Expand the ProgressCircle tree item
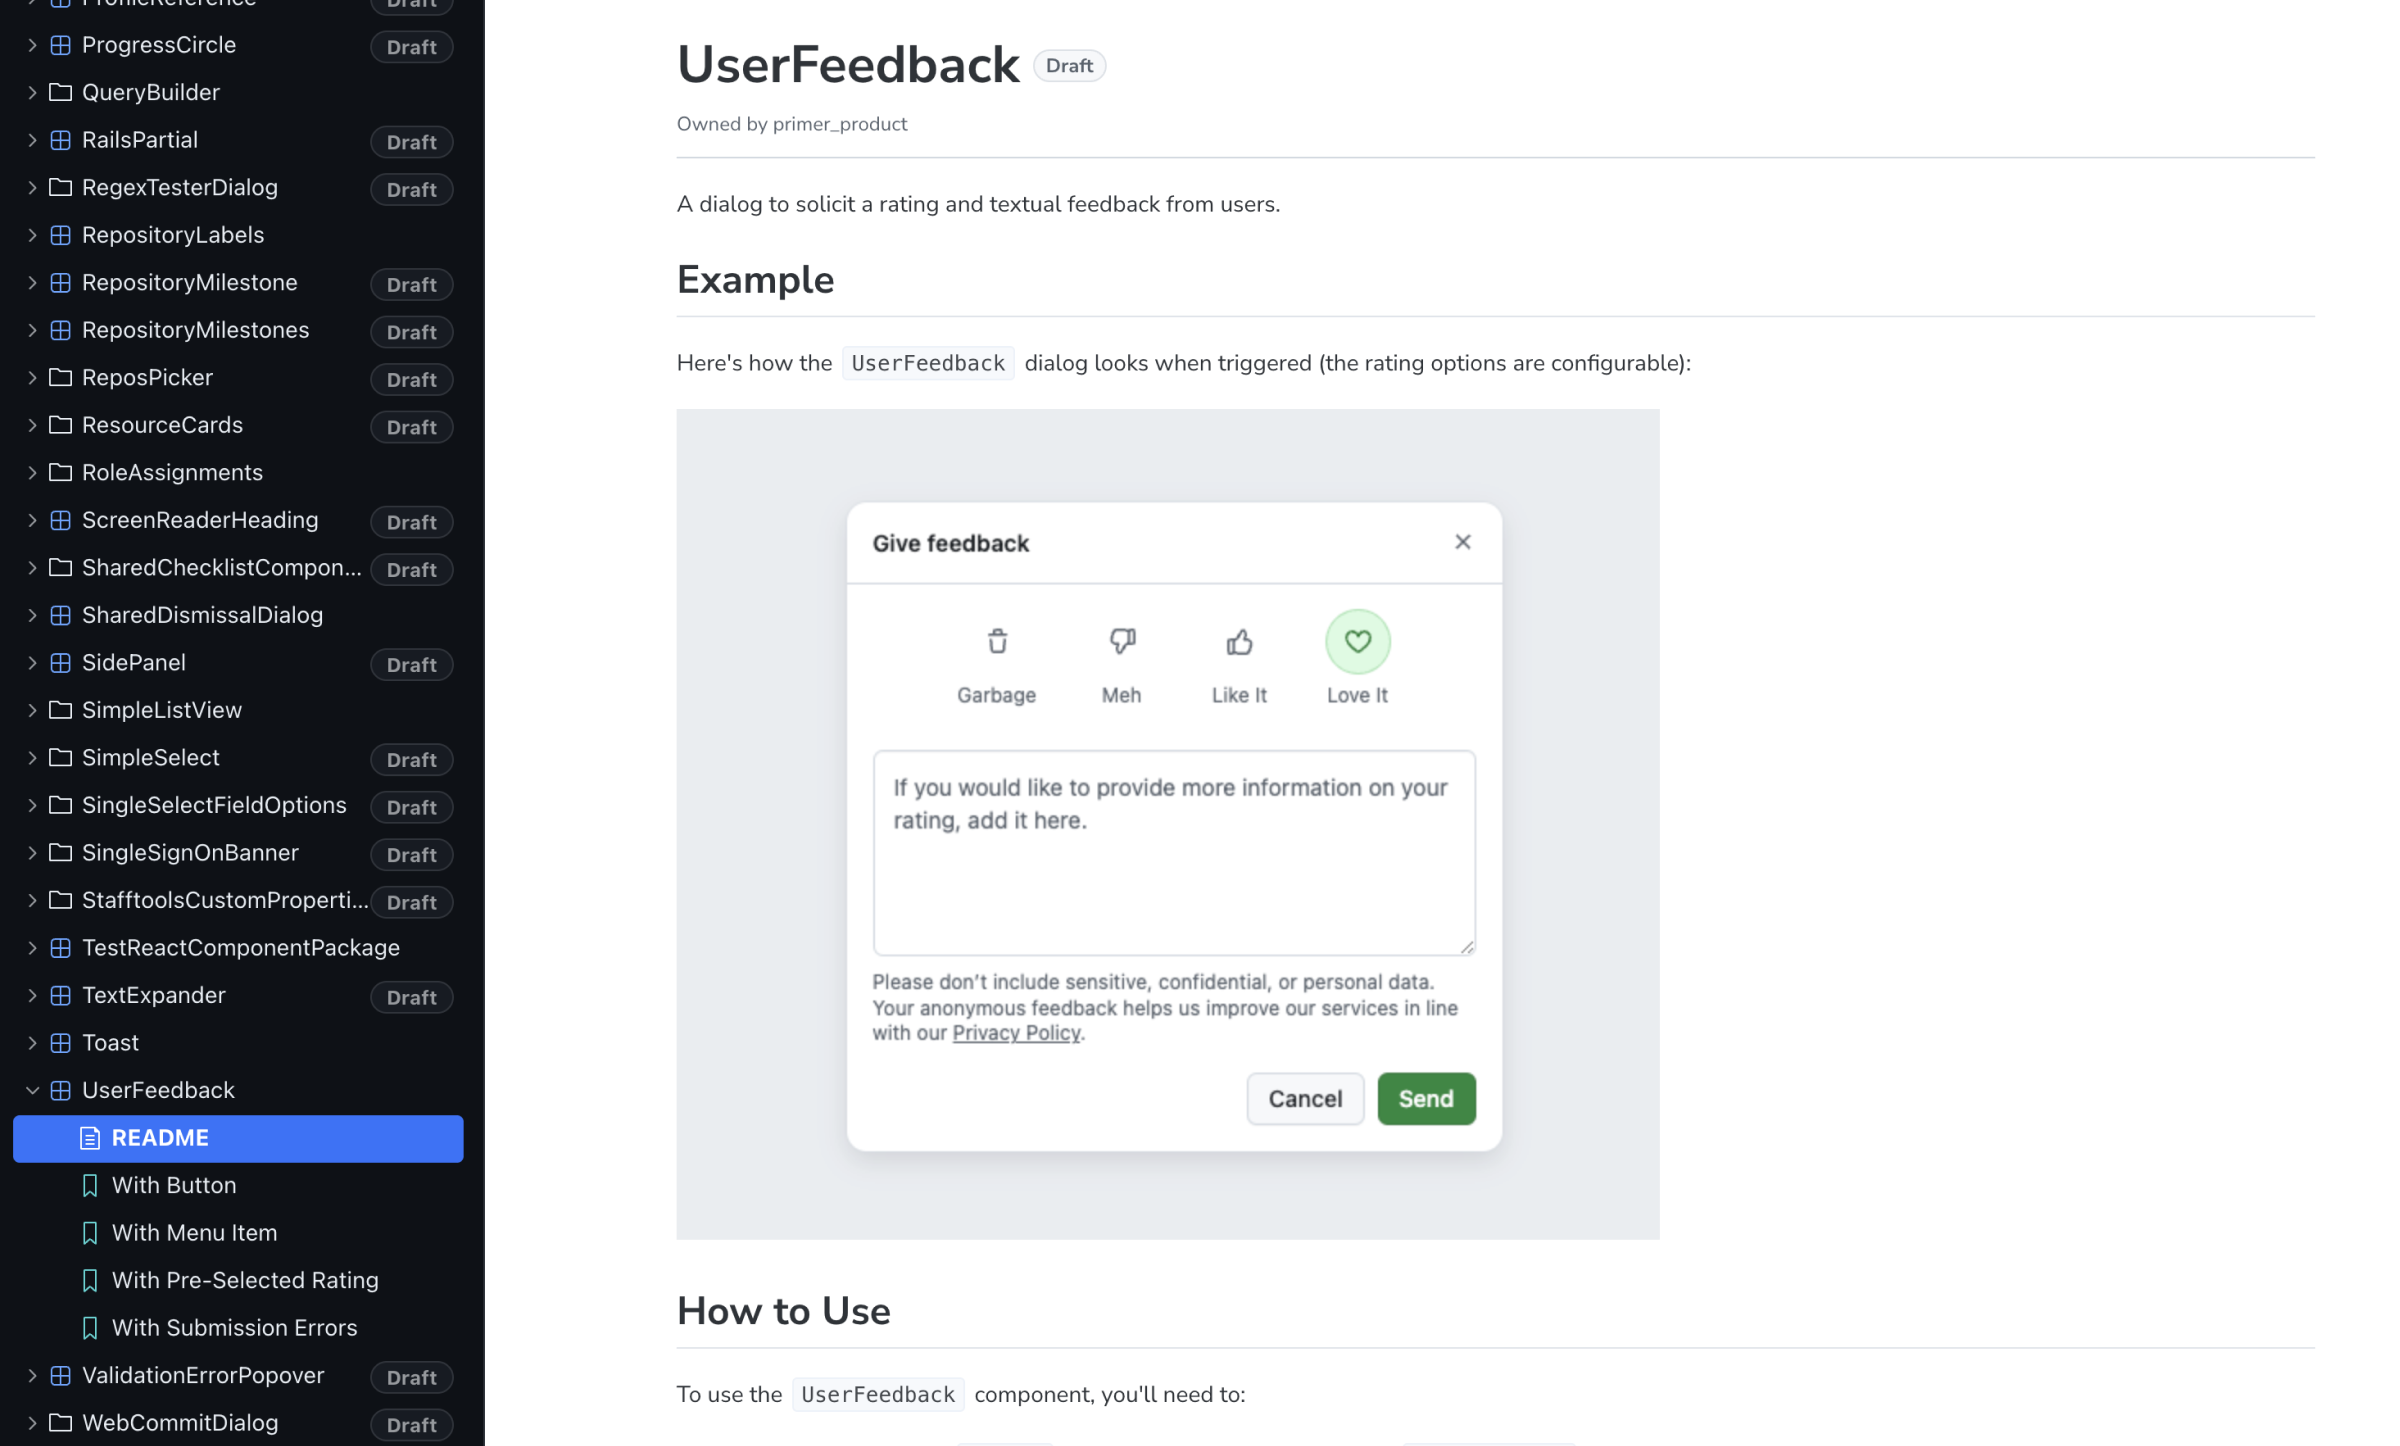The height and width of the screenshot is (1446, 2400). tap(31, 45)
